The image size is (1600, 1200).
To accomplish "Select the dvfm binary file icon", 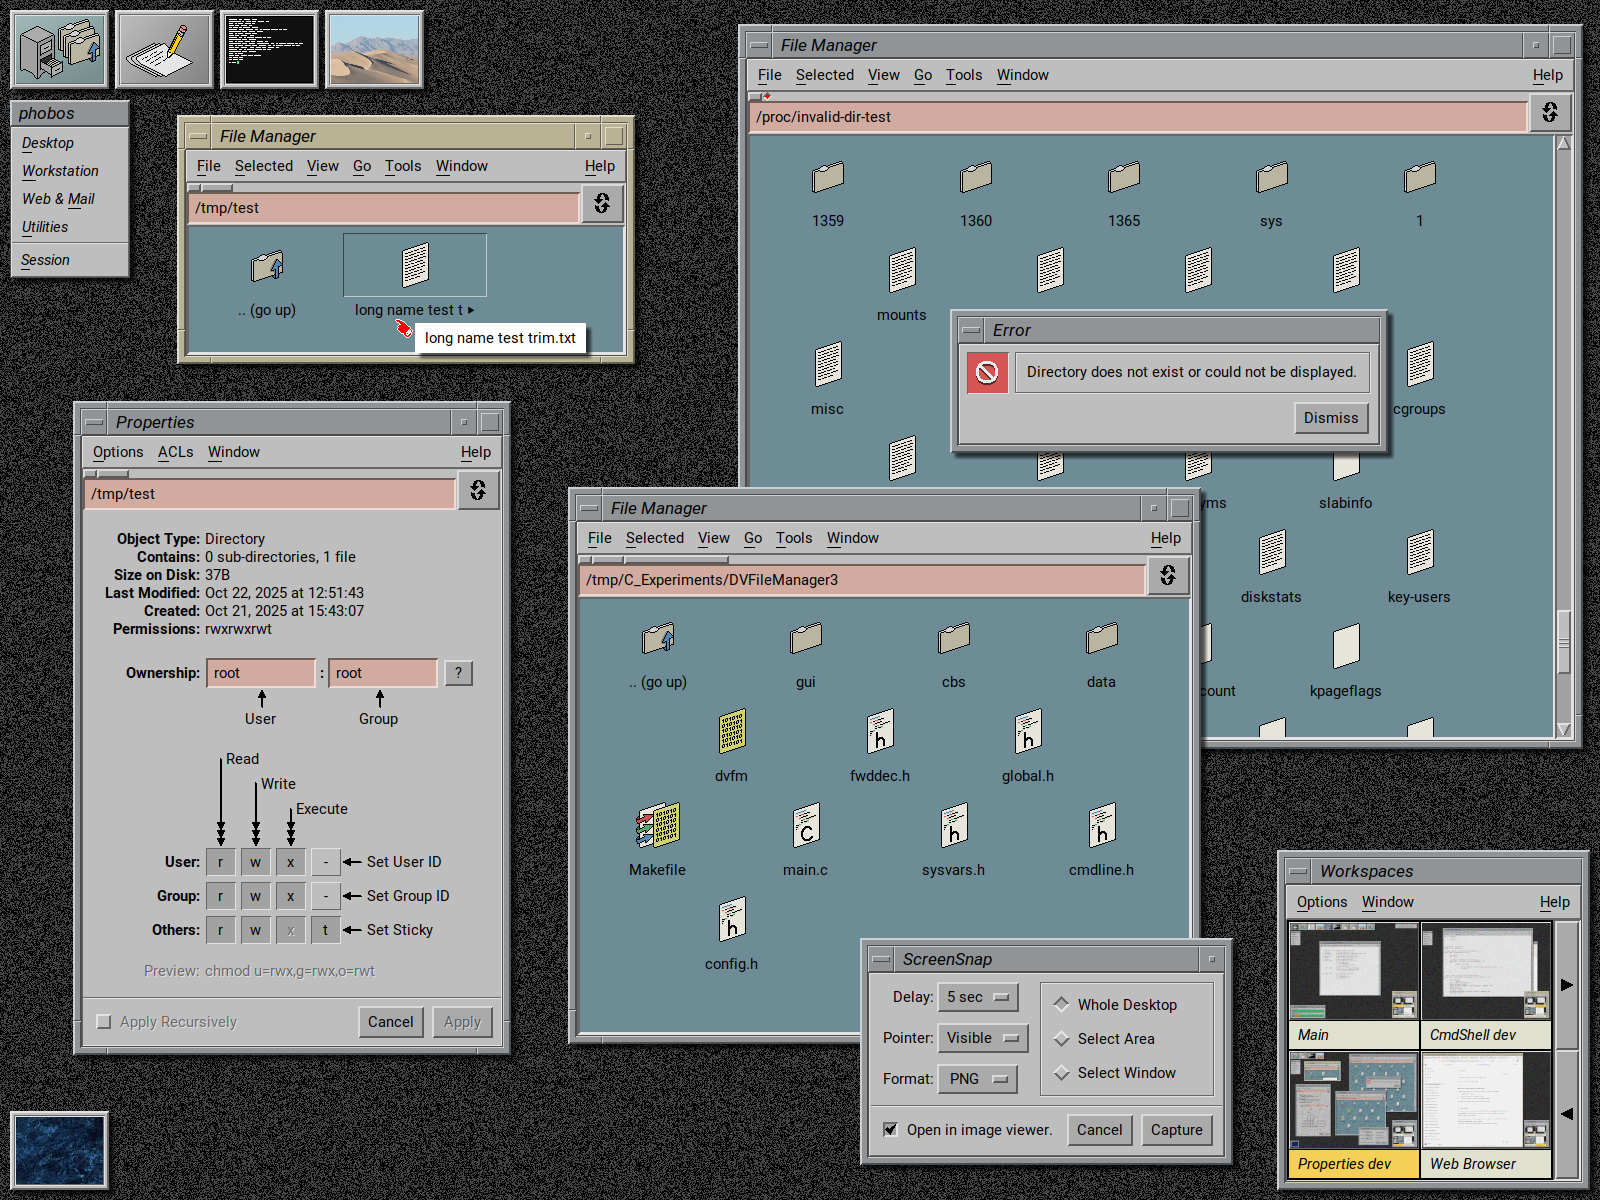I will click(x=732, y=732).
